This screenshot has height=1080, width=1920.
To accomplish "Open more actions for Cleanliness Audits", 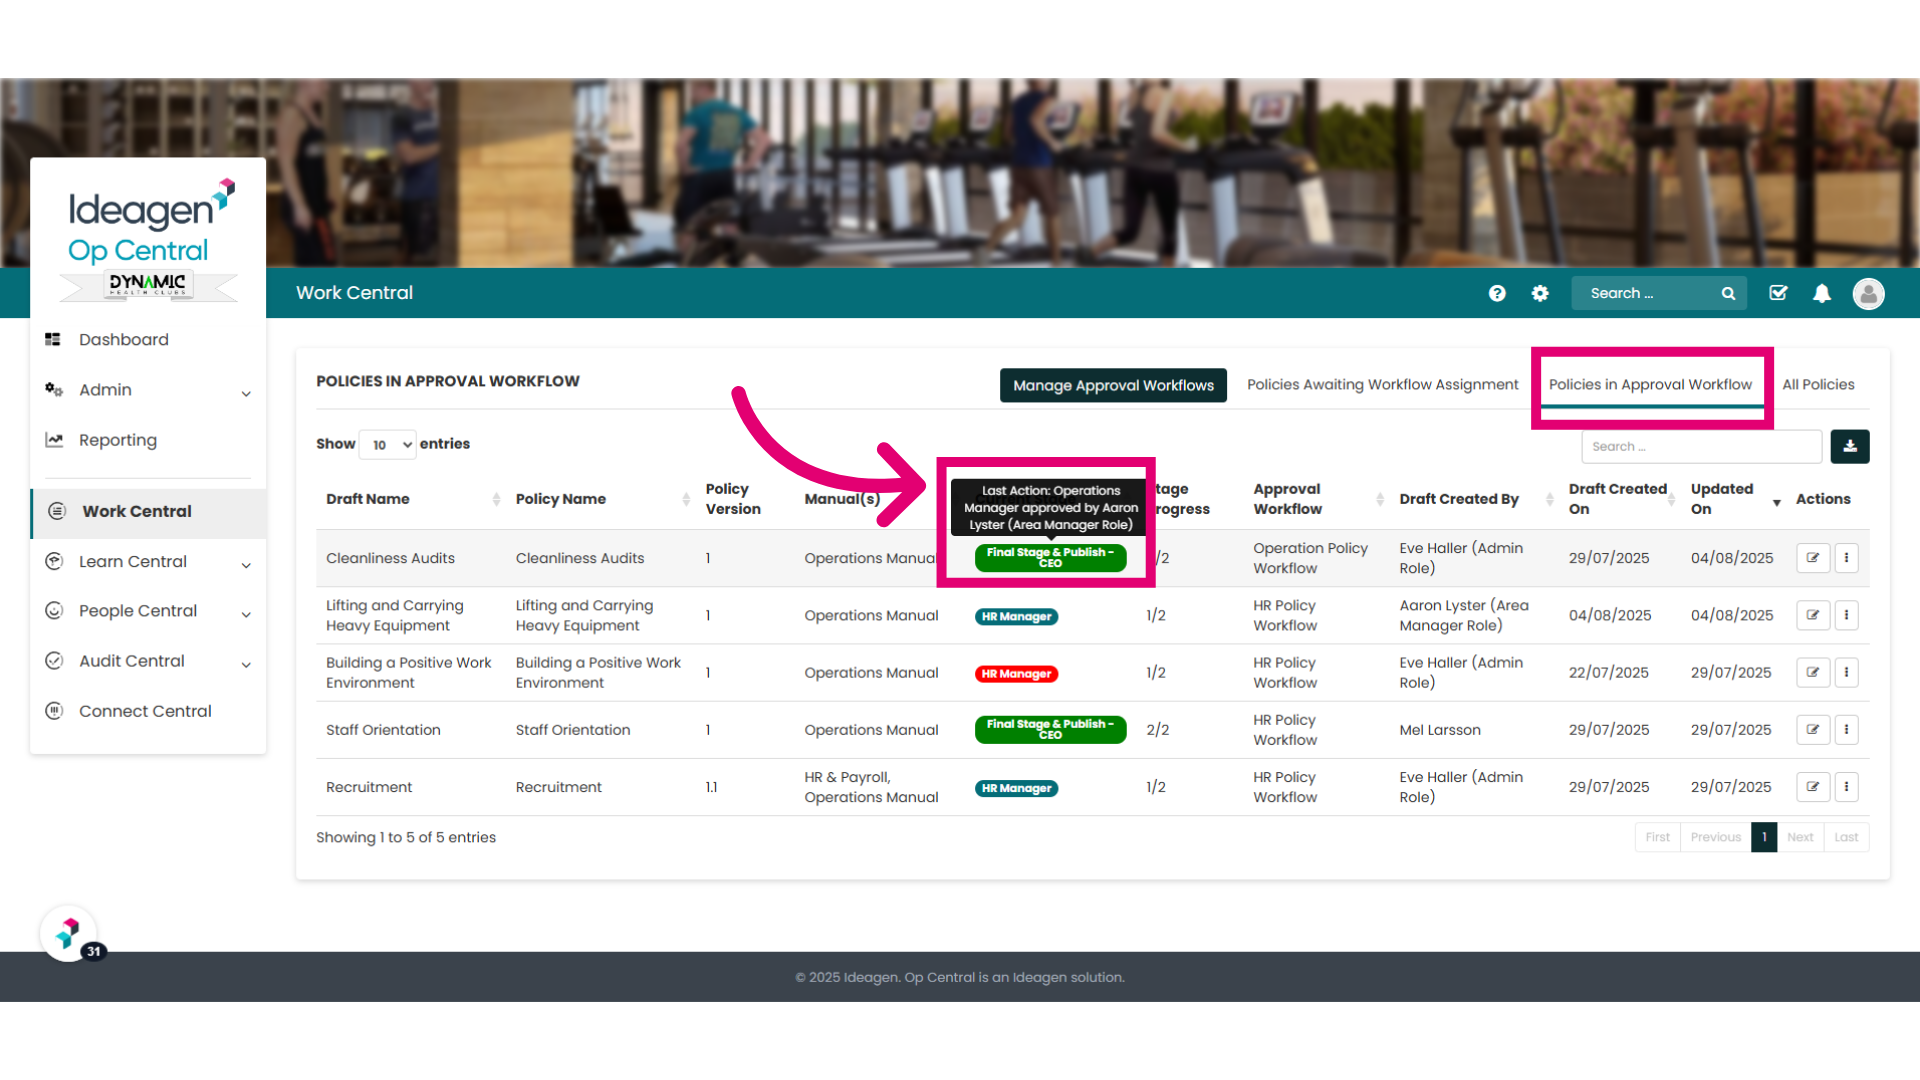I will click(1847, 558).
